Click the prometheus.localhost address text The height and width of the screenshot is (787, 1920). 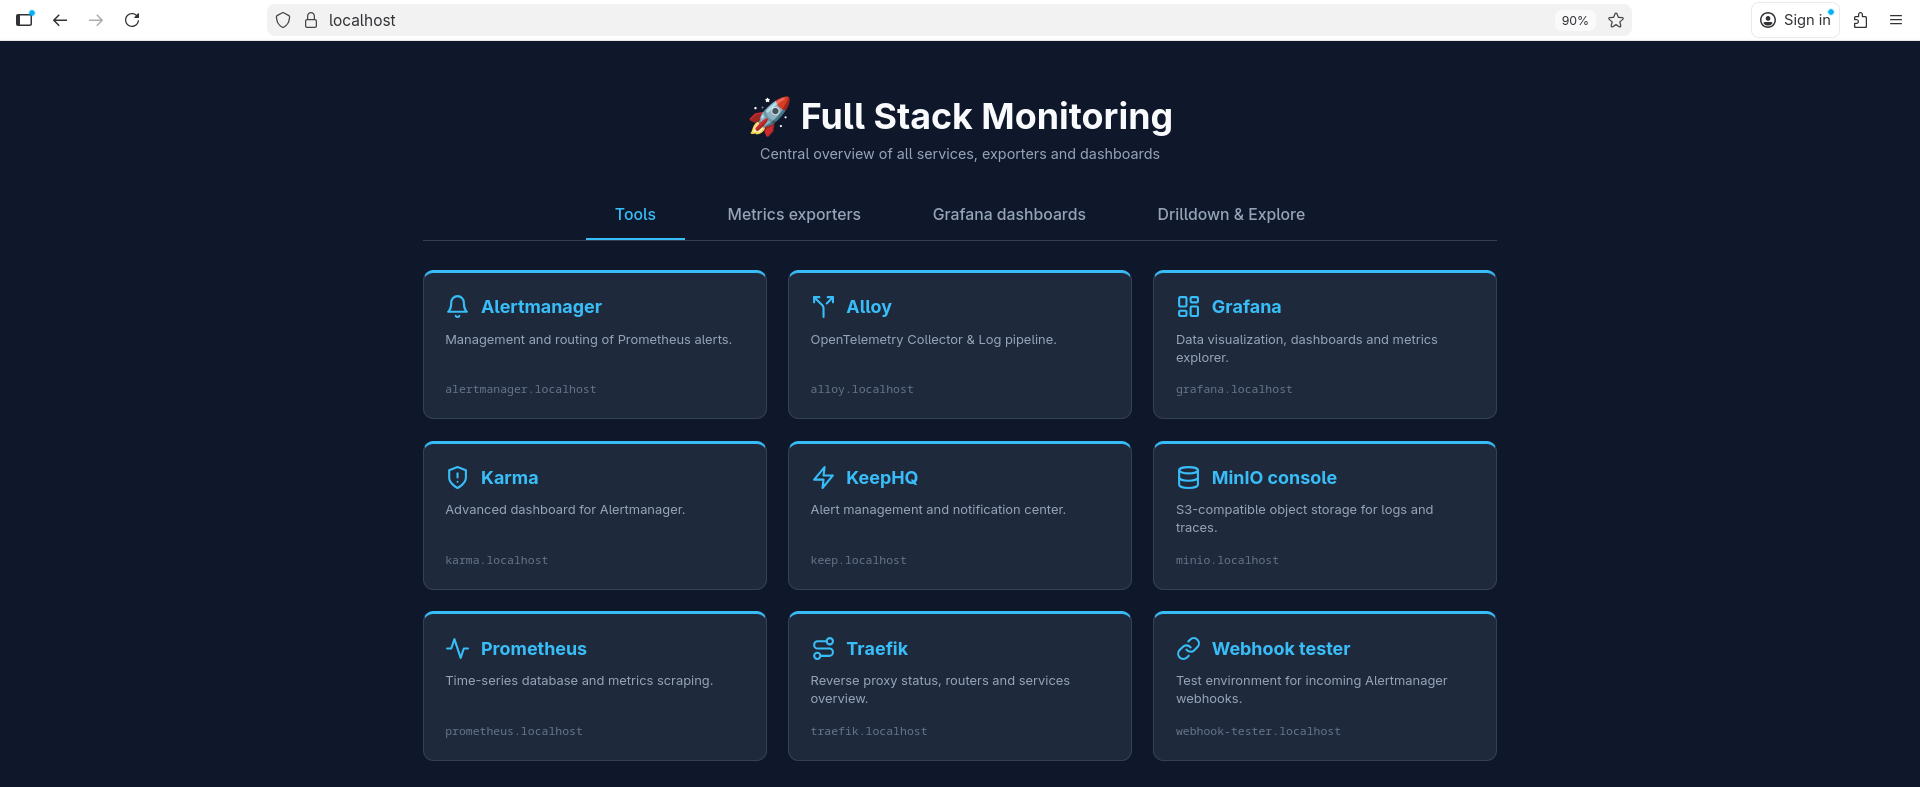pyautogui.click(x=513, y=732)
